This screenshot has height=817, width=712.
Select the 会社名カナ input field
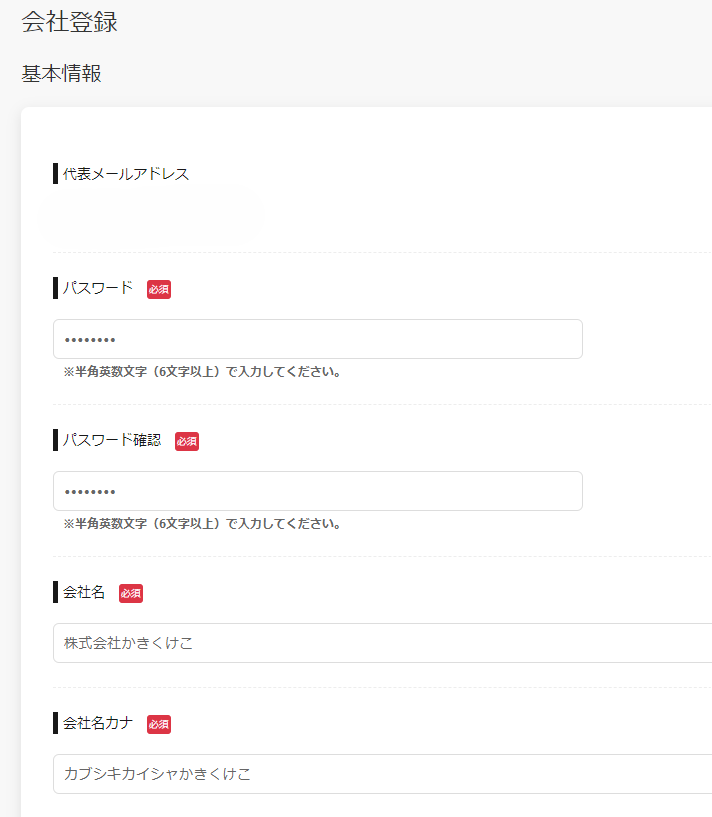pos(383,774)
